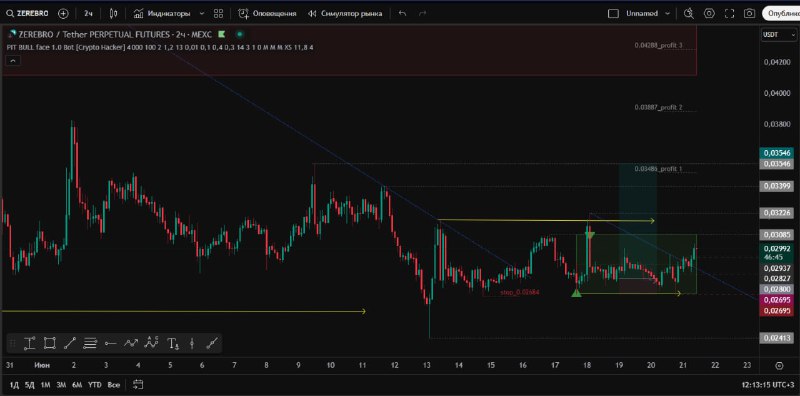800x396 pixels.
Task: Open the 2ч timeframe dropdown
Action: coord(88,13)
